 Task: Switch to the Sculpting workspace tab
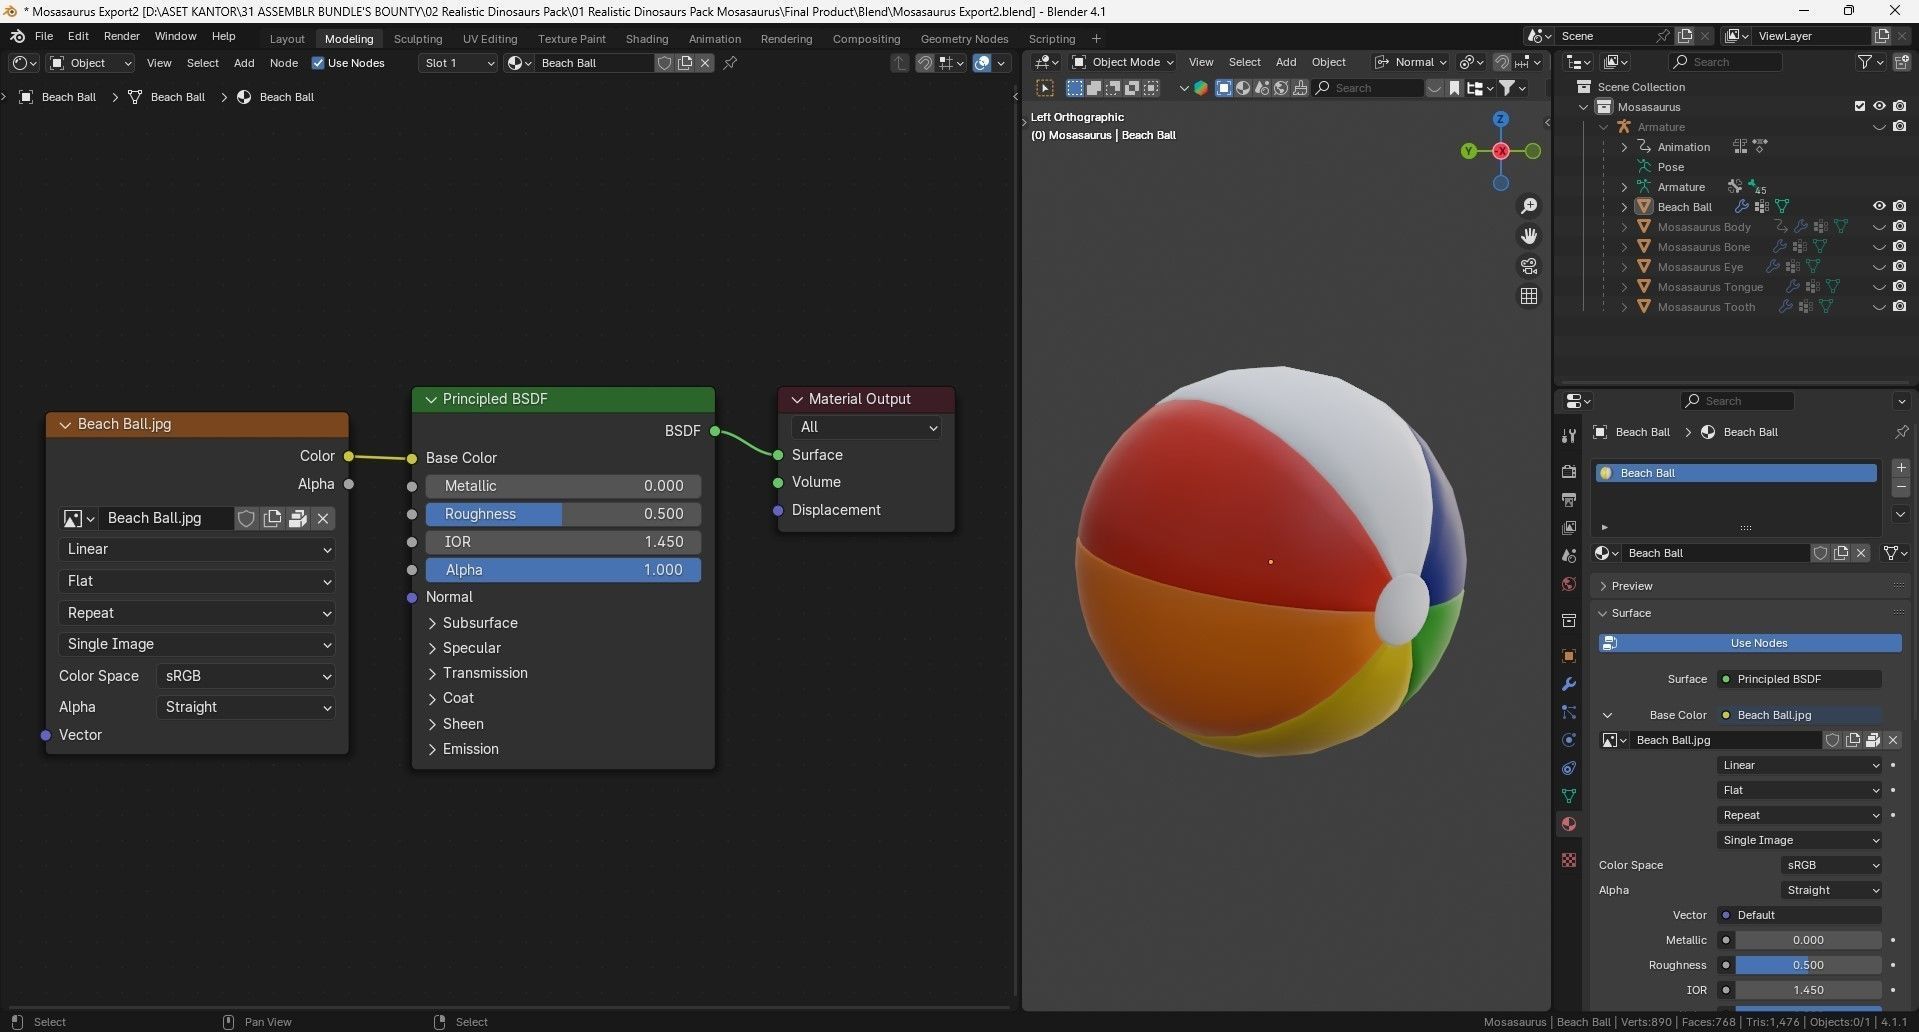(418, 39)
